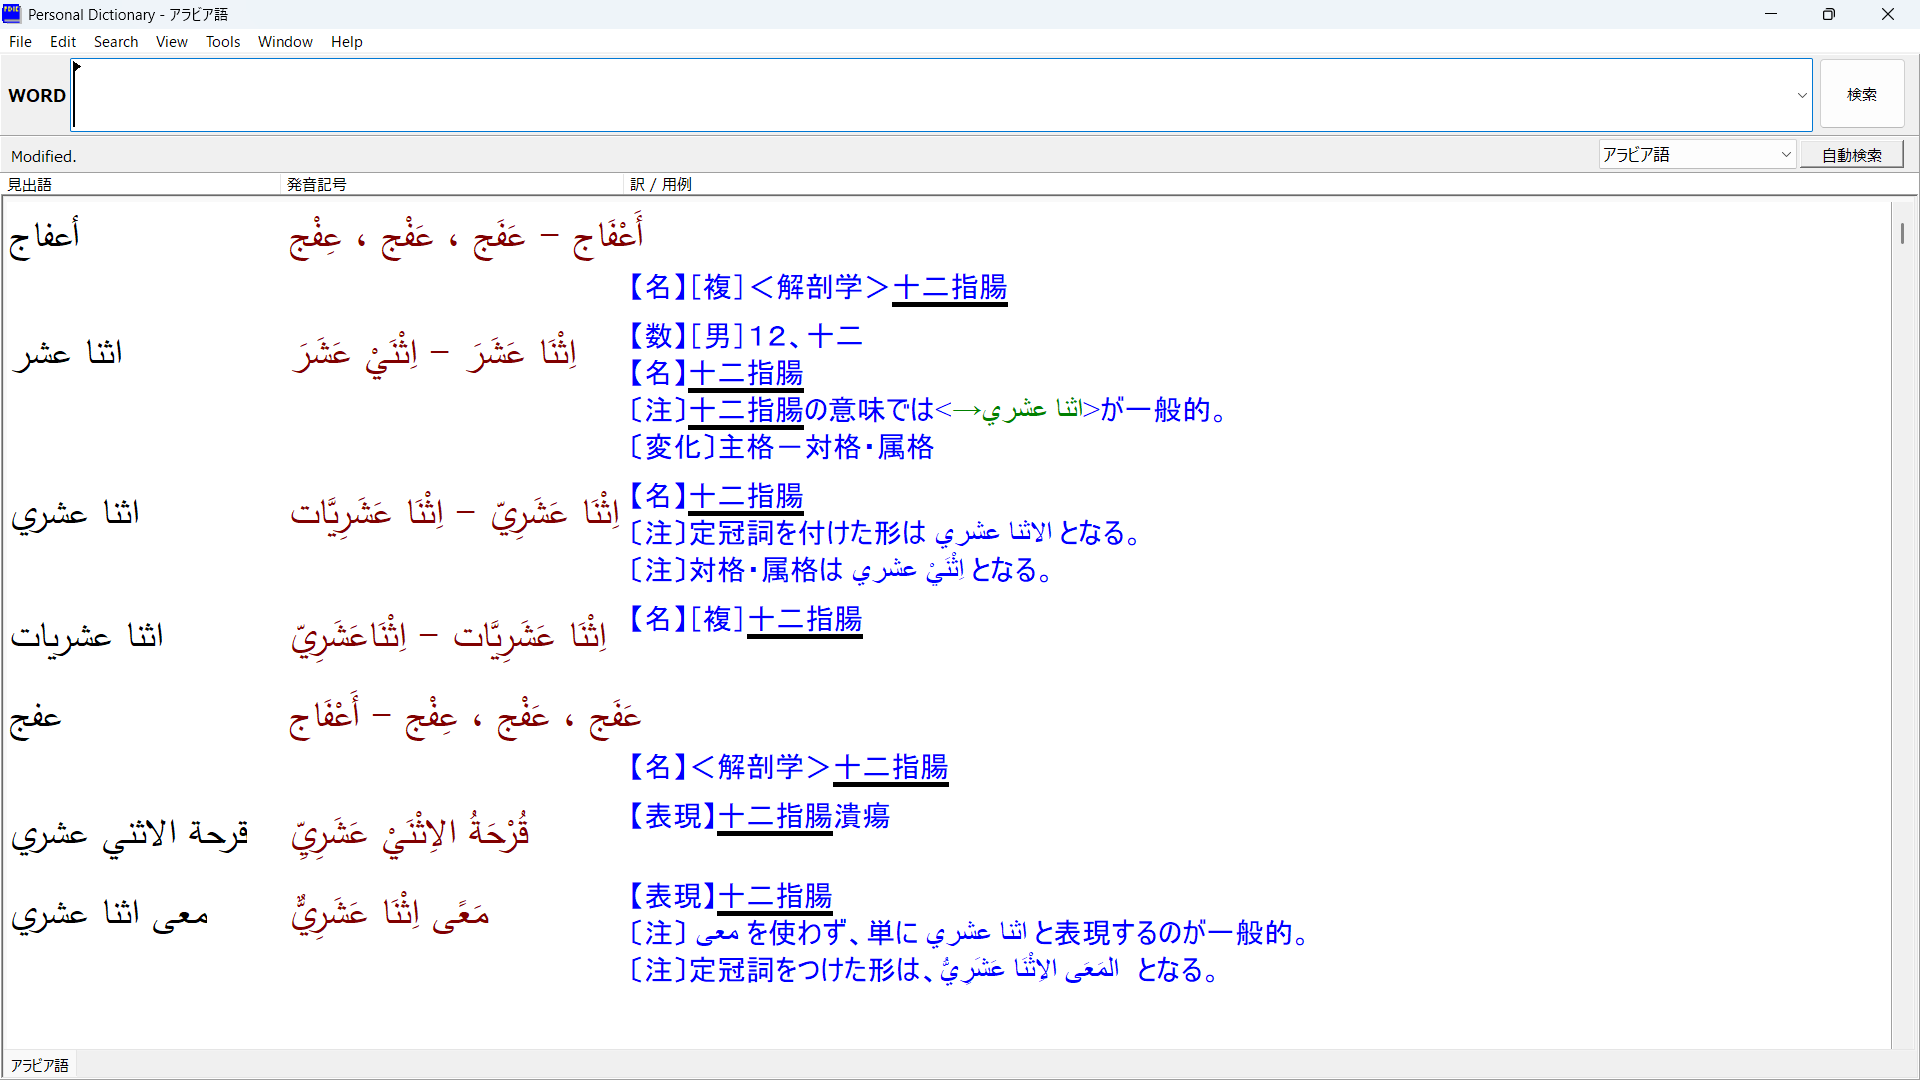Open the Edit menu
The width and height of the screenshot is (1920, 1080).
tap(63, 42)
